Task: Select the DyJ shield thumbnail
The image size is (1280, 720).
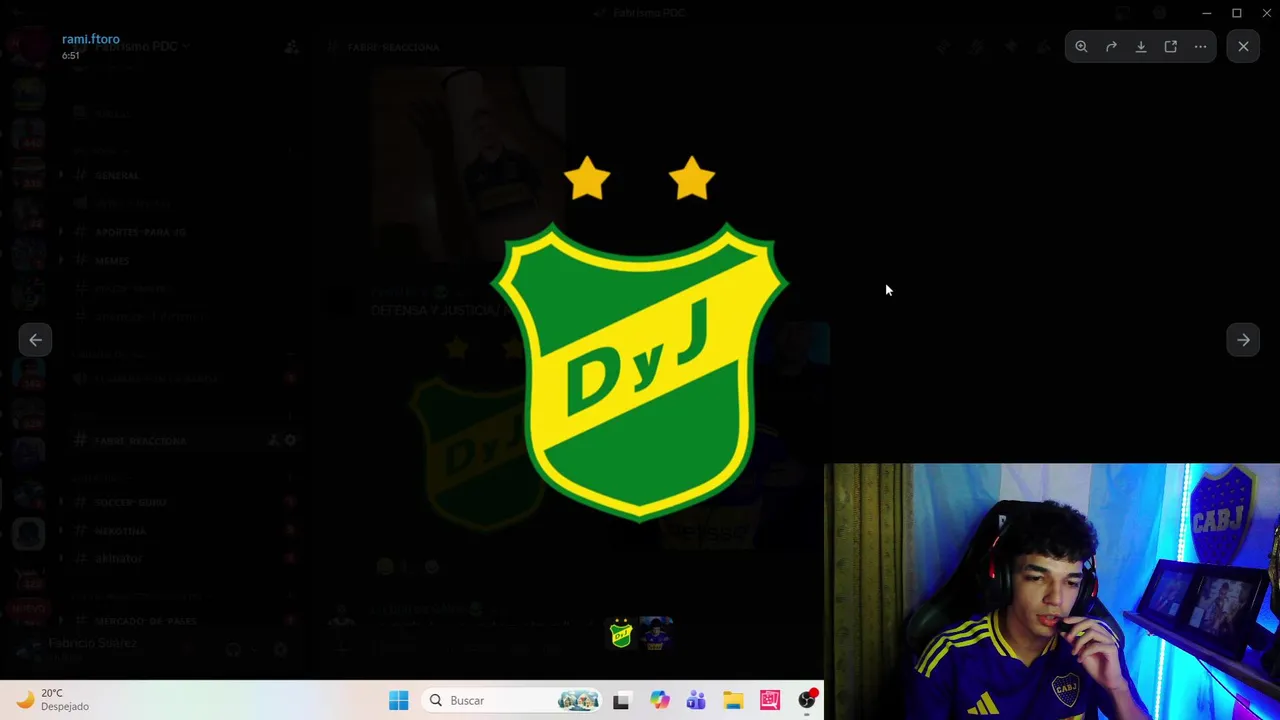Action: 621,634
